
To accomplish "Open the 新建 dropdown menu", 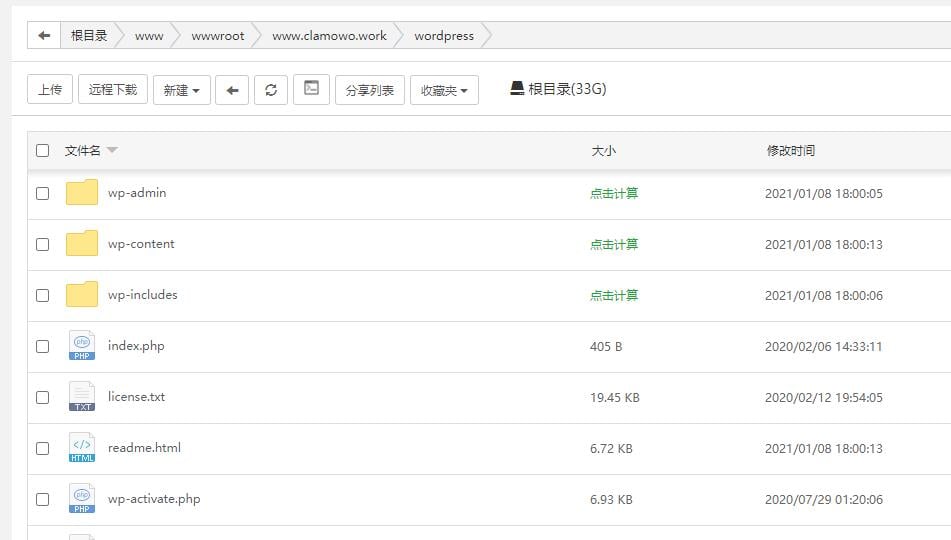I will [181, 90].
